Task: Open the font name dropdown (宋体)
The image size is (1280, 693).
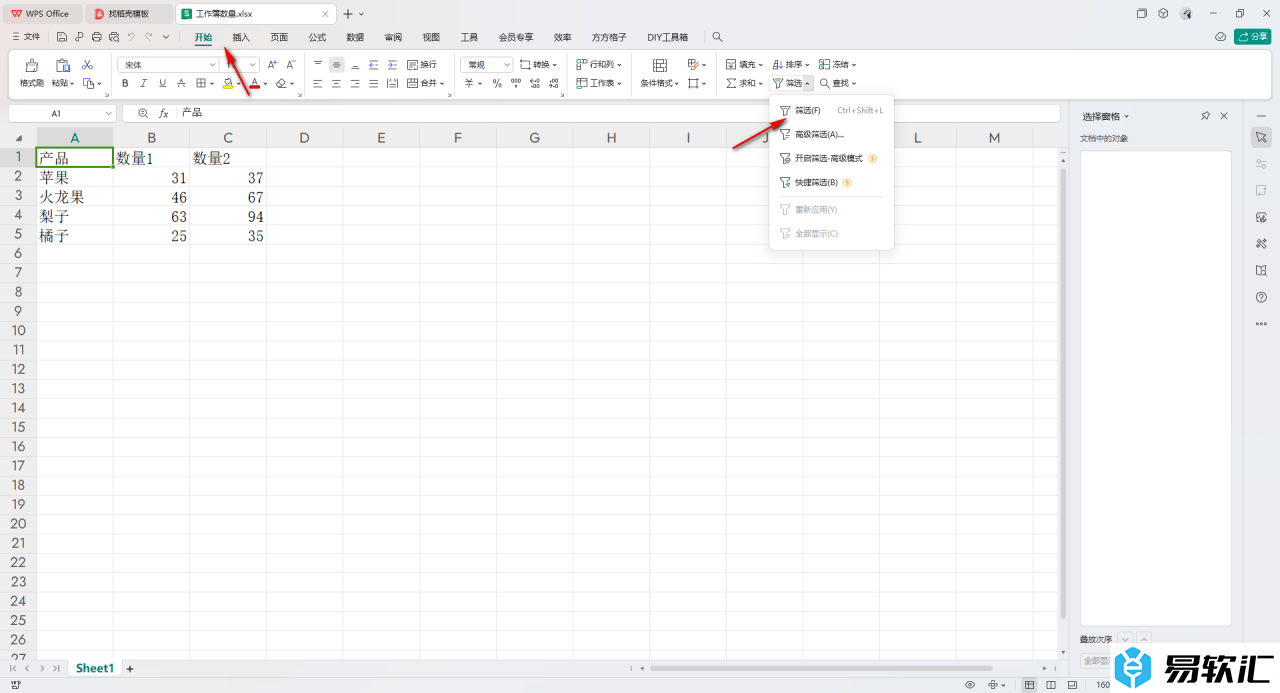Action: (x=211, y=64)
